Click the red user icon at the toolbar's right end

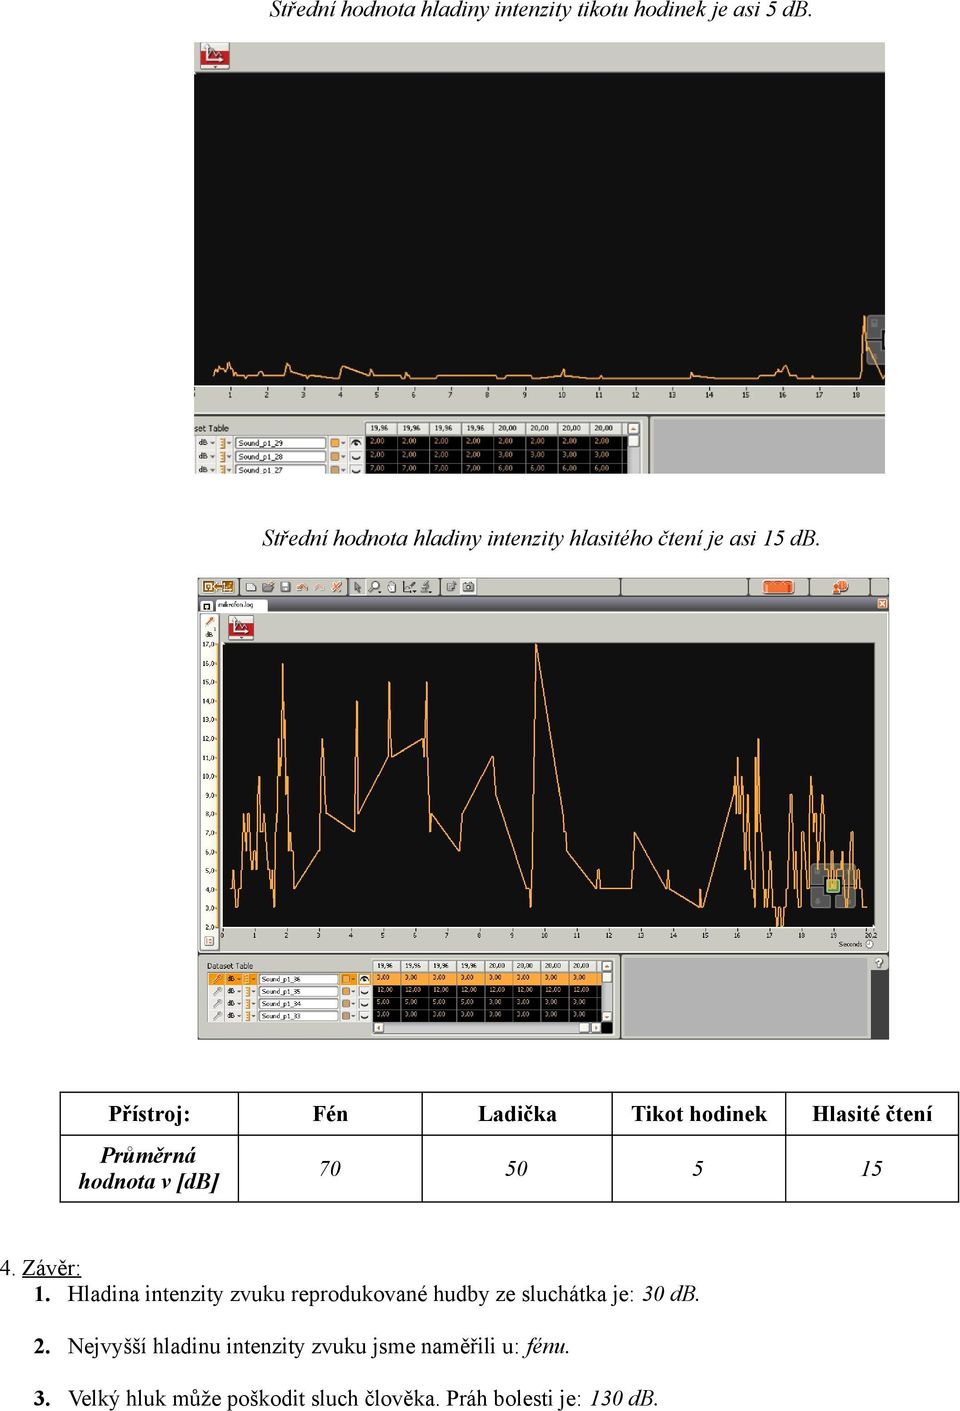coord(839,587)
